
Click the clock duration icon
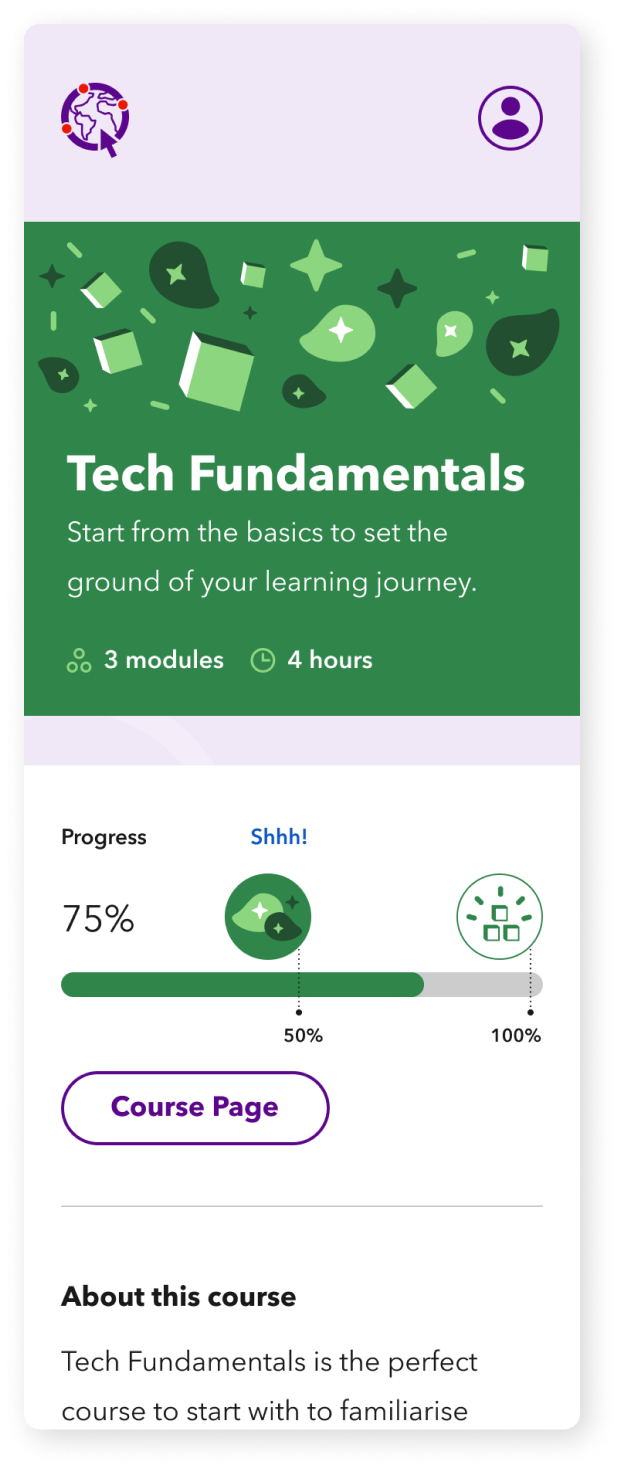click(262, 660)
